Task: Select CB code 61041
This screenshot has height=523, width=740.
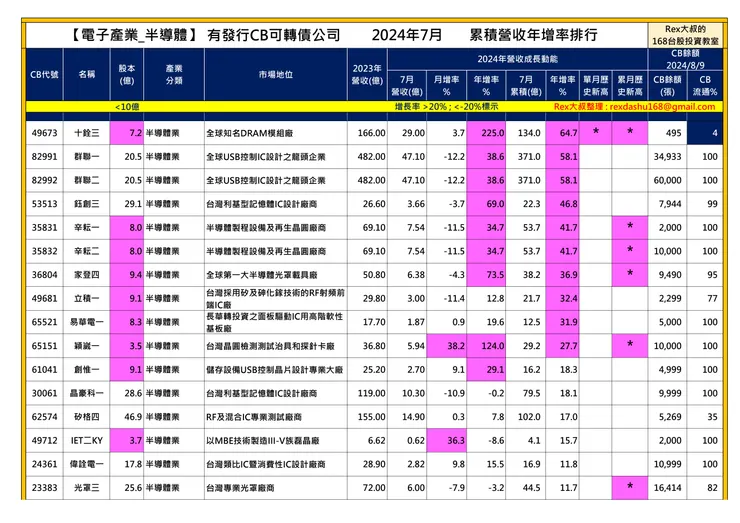Action: 44,370
